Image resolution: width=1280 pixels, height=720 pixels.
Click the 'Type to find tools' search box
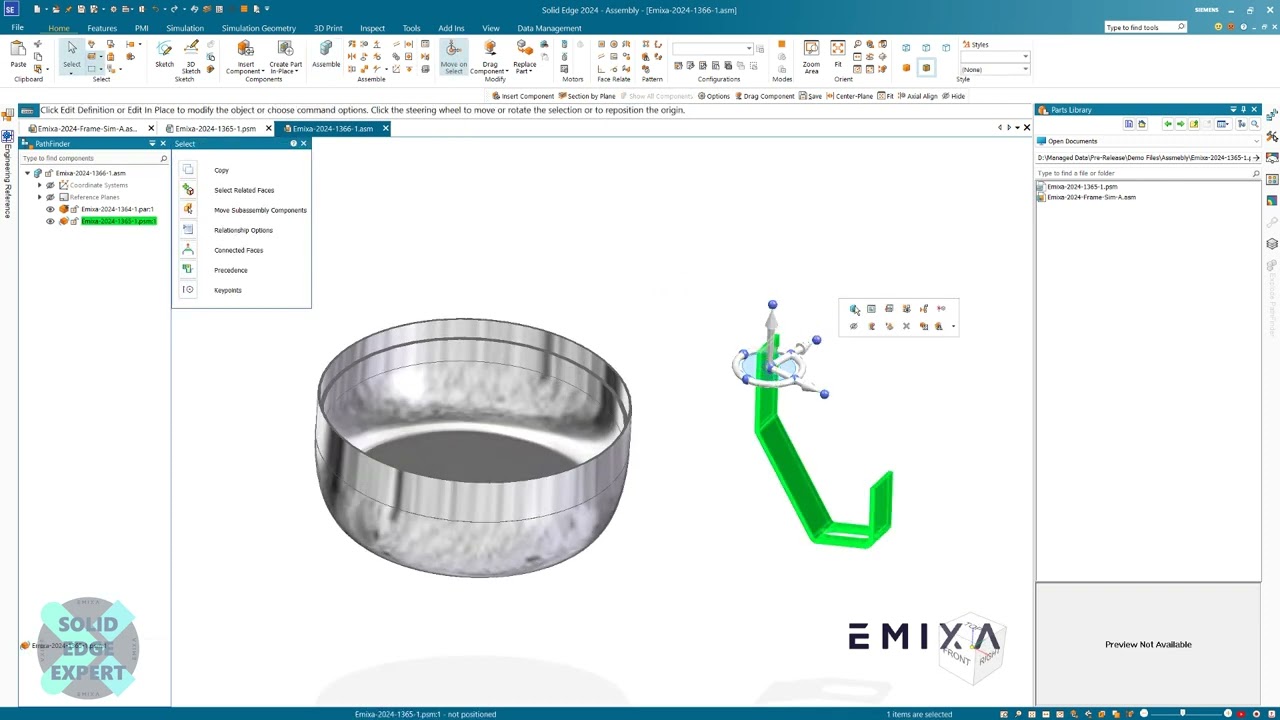(x=1145, y=28)
